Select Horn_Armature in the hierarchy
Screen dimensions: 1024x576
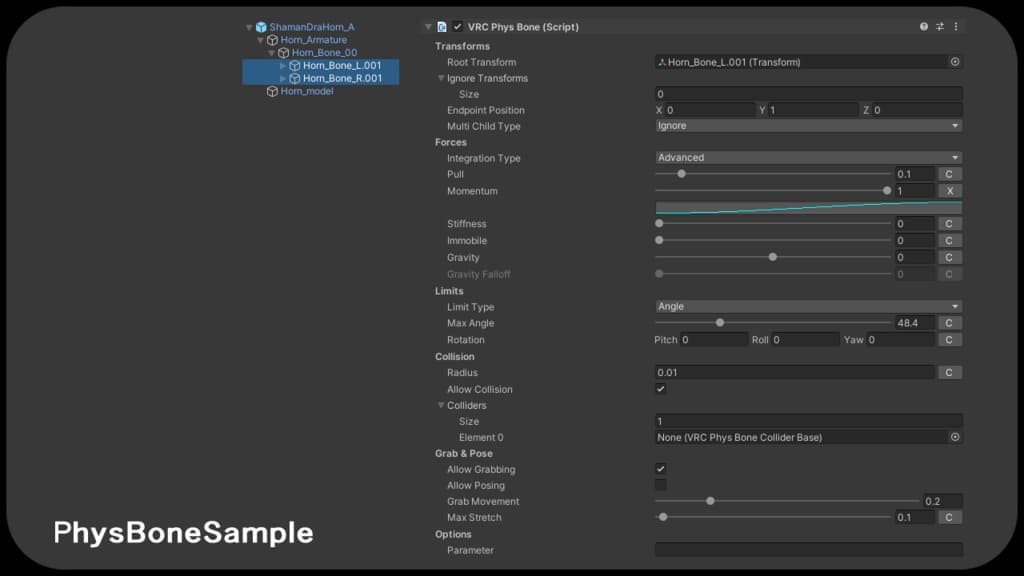pos(313,40)
